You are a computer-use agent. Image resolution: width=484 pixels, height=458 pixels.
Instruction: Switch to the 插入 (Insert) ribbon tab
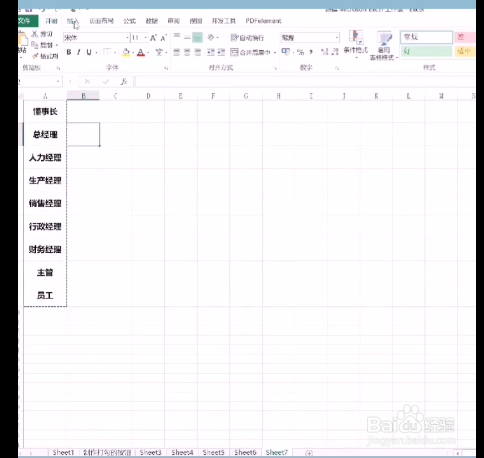coord(72,21)
